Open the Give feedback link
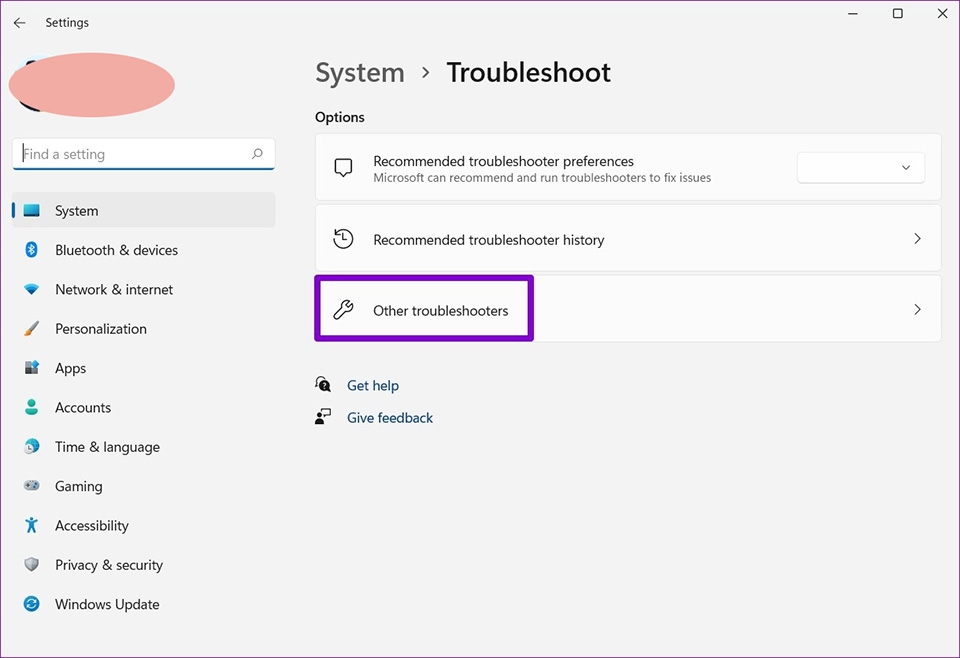 pyautogui.click(x=390, y=417)
